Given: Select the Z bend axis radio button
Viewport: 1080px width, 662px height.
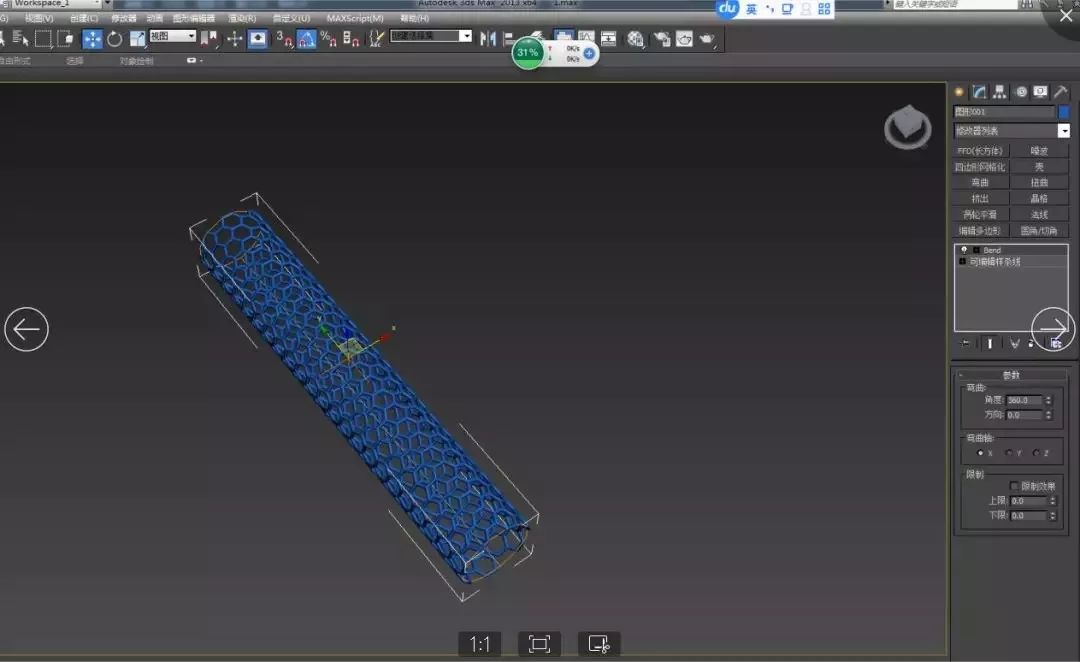Looking at the screenshot, I should click(1036, 453).
